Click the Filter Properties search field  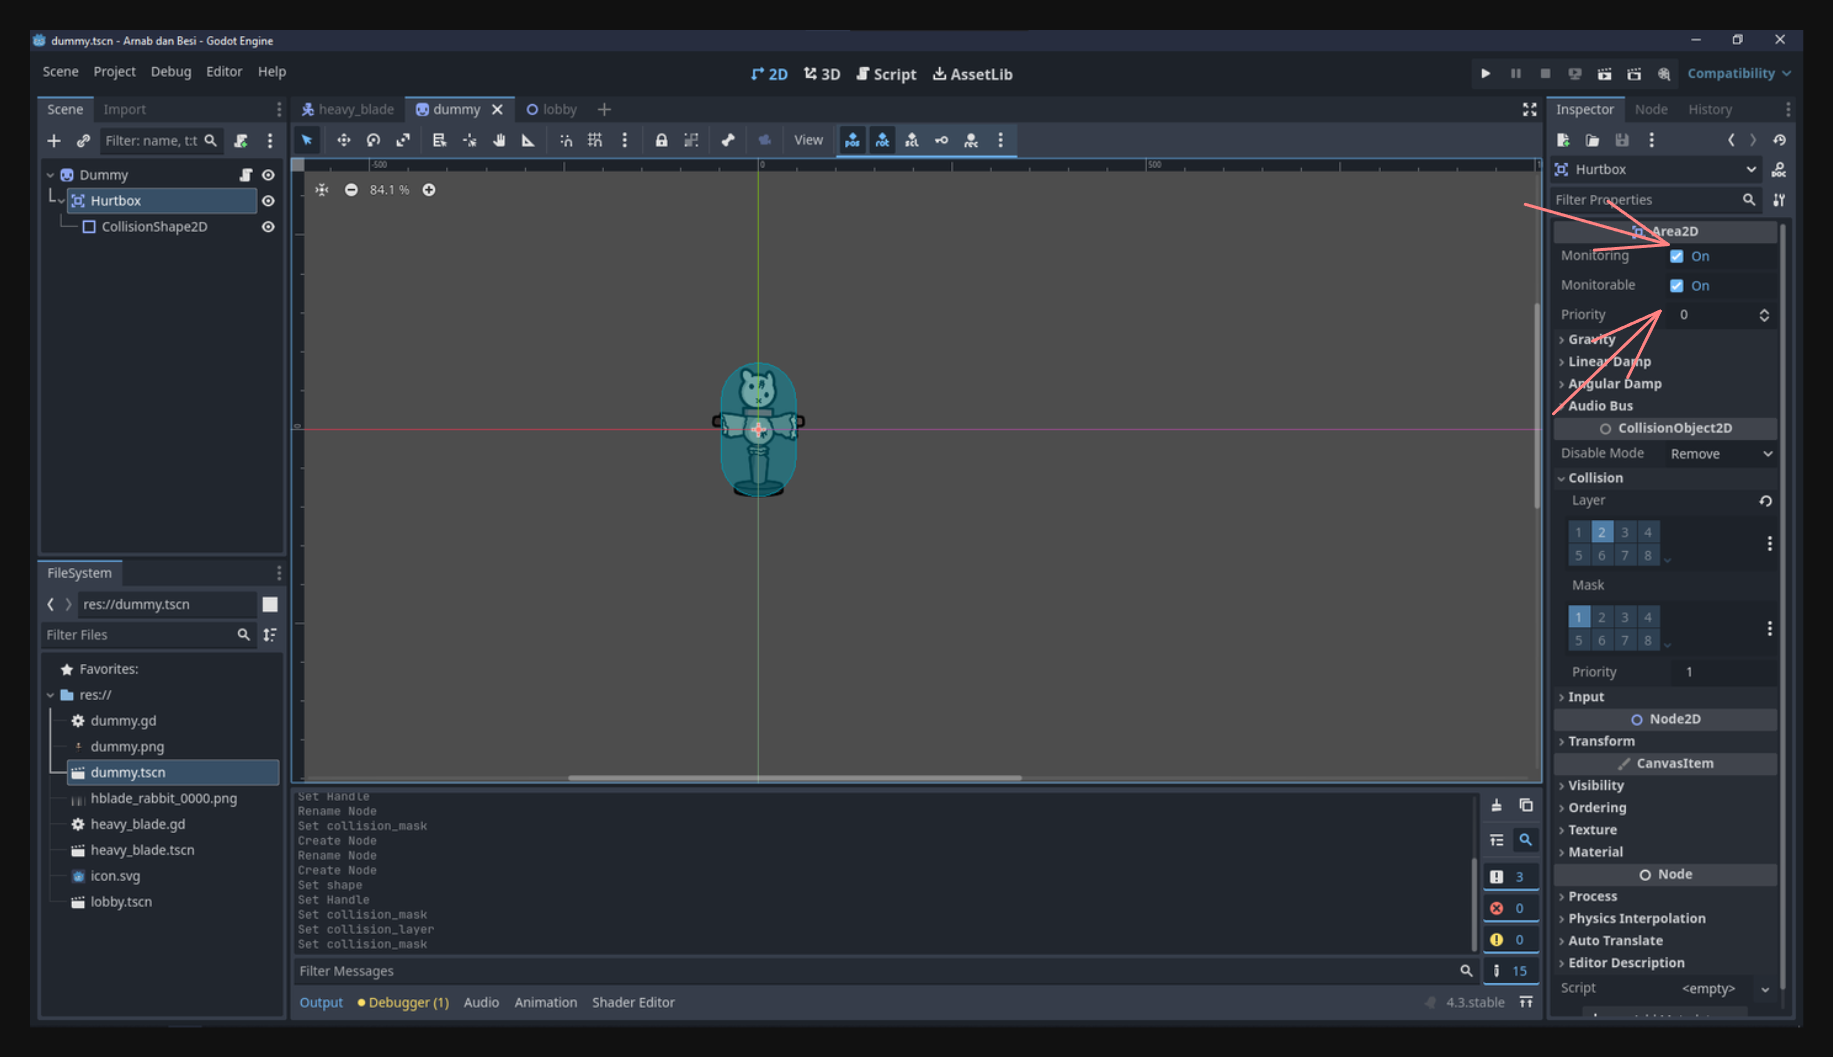point(1656,200)
